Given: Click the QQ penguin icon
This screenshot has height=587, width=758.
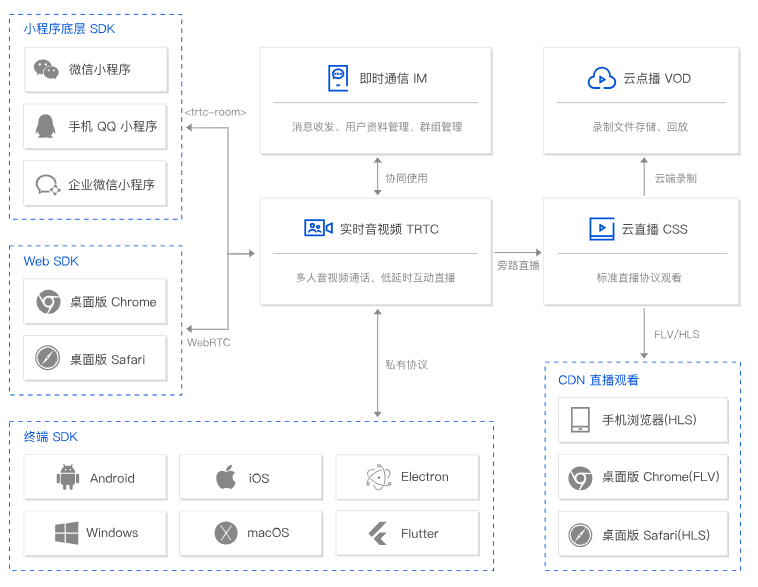Looking at the screenshot, I should pyautogui.click(x=45, y=126).
